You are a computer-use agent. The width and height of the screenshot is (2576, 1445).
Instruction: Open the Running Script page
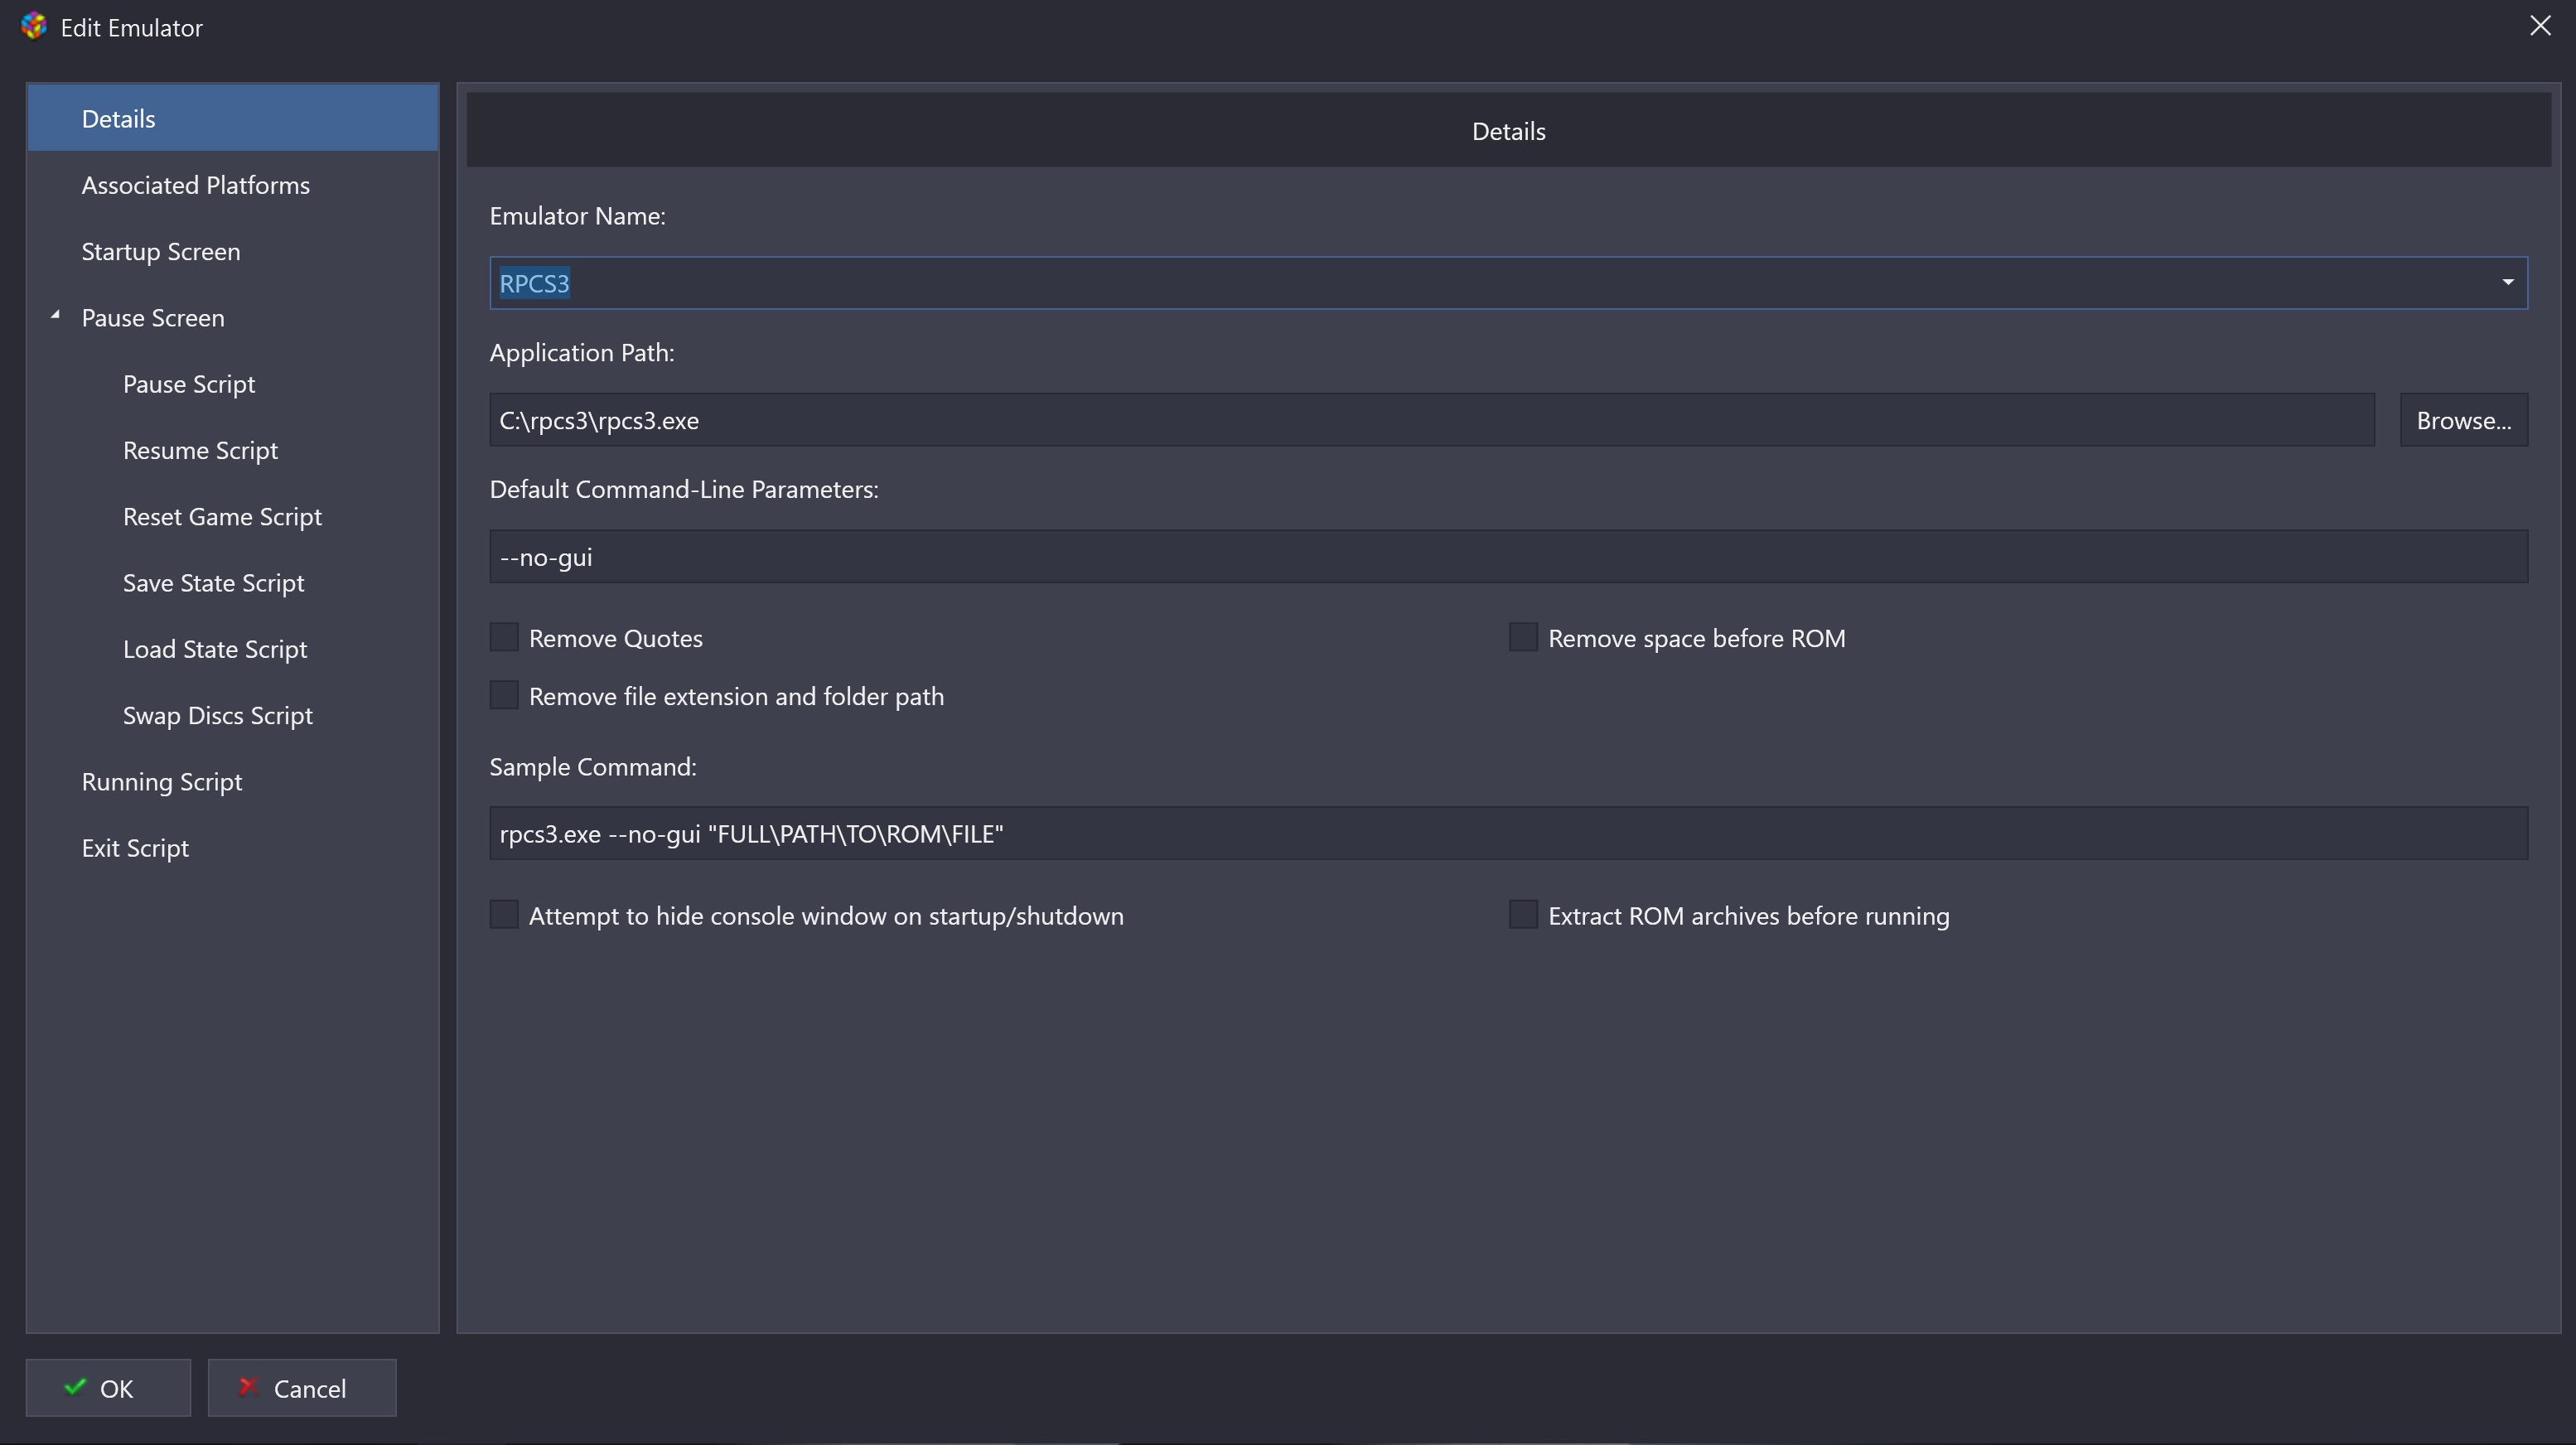[x=233, y=781]
